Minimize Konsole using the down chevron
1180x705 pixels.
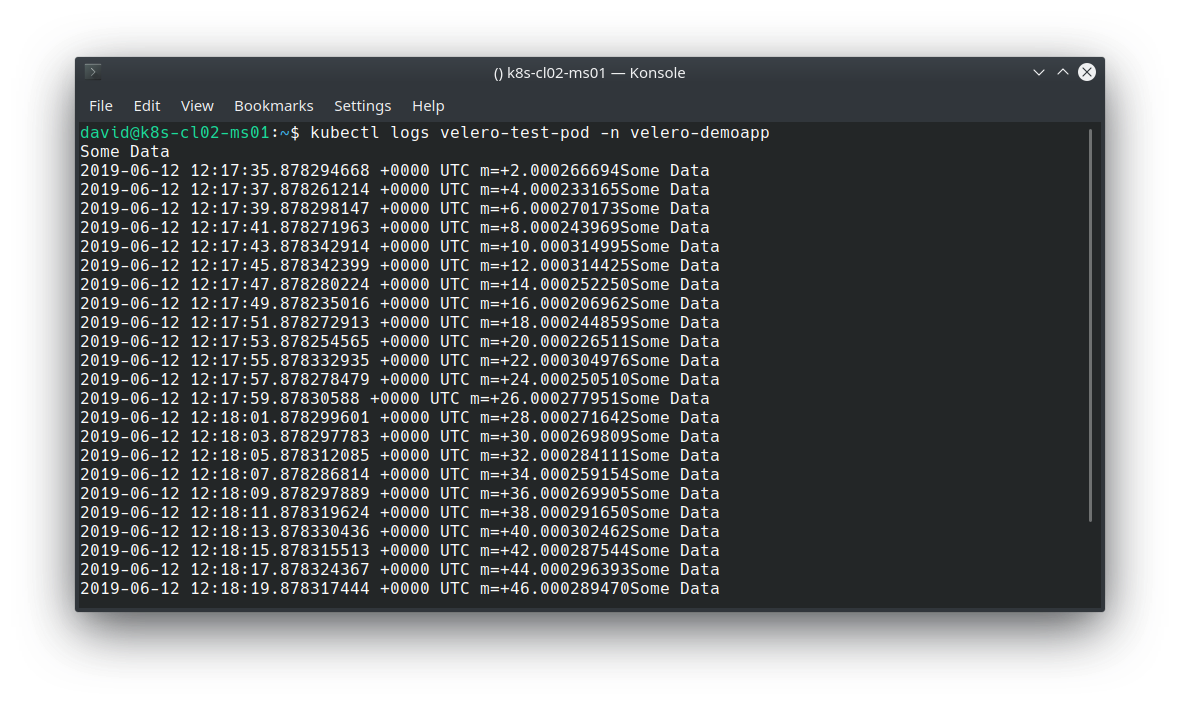tap(1039, 72)
